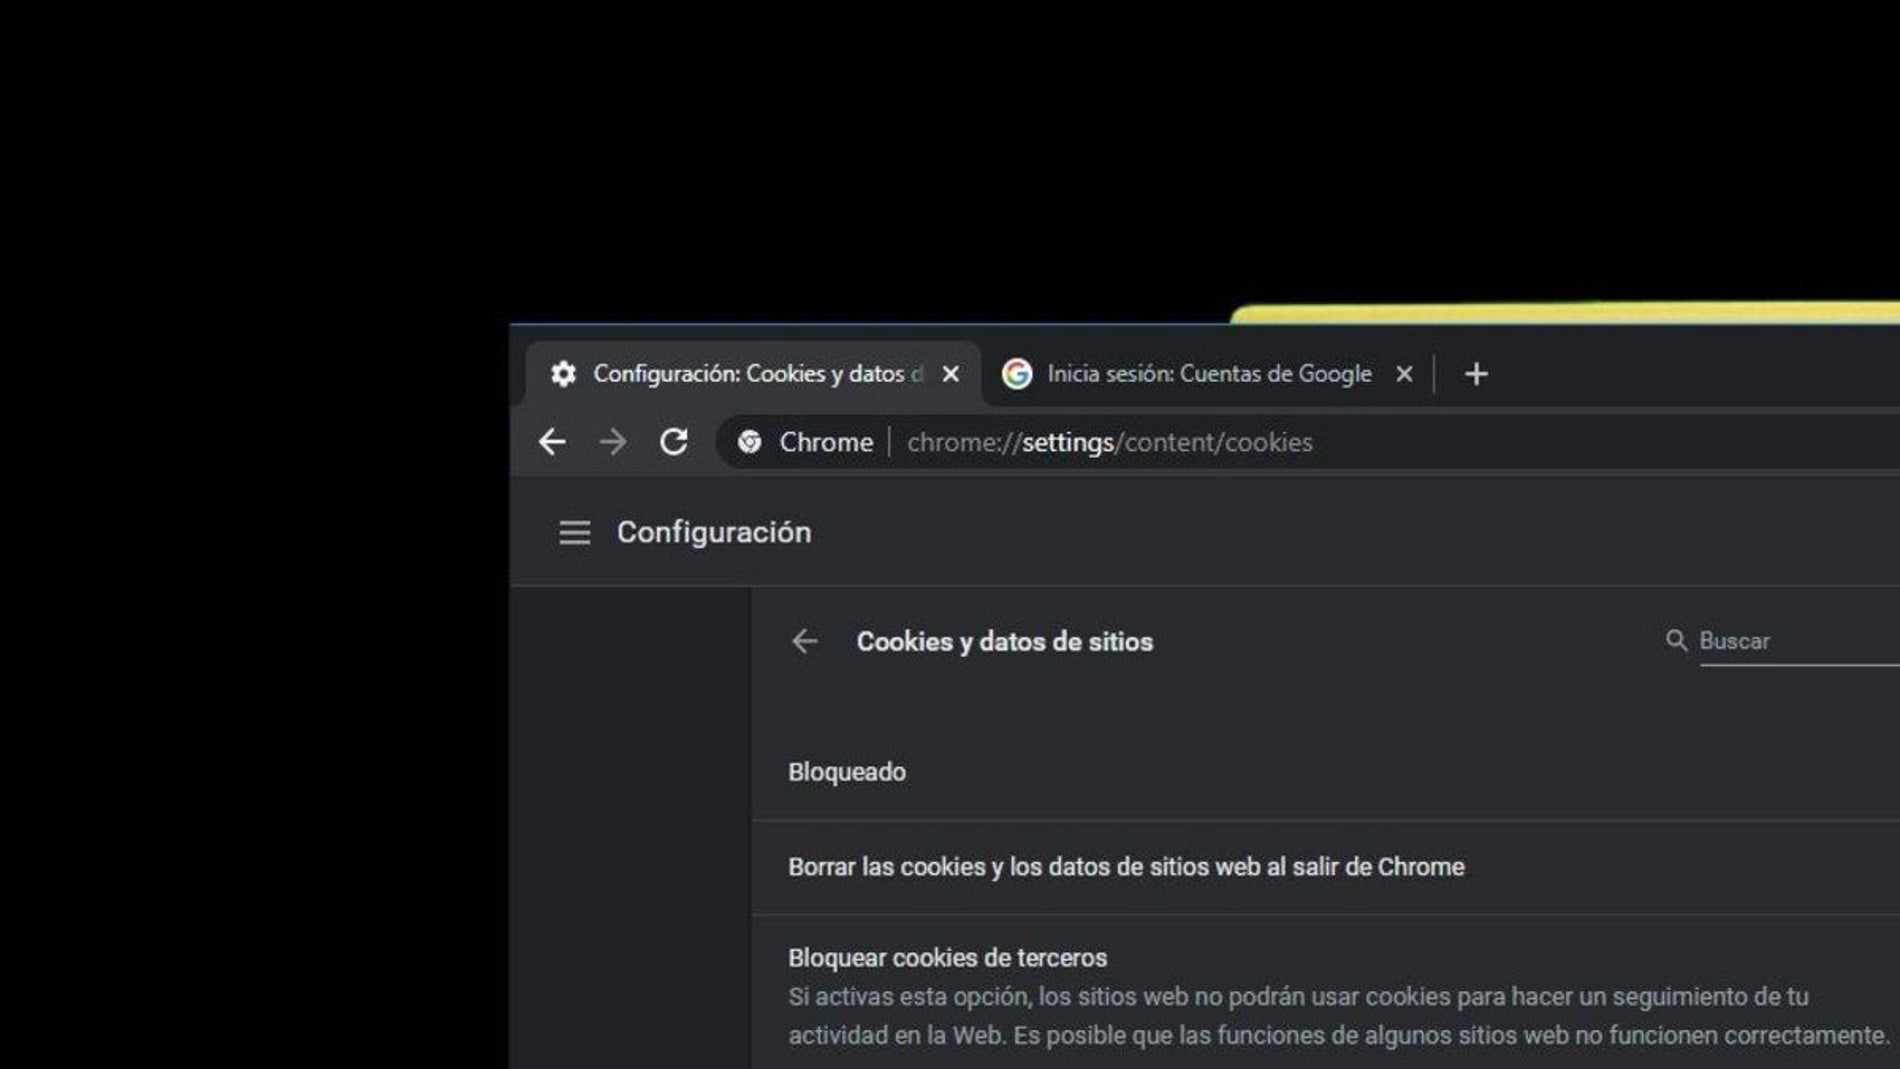Reload the current page
1900x1069 pixels.
tap(674, 442)
